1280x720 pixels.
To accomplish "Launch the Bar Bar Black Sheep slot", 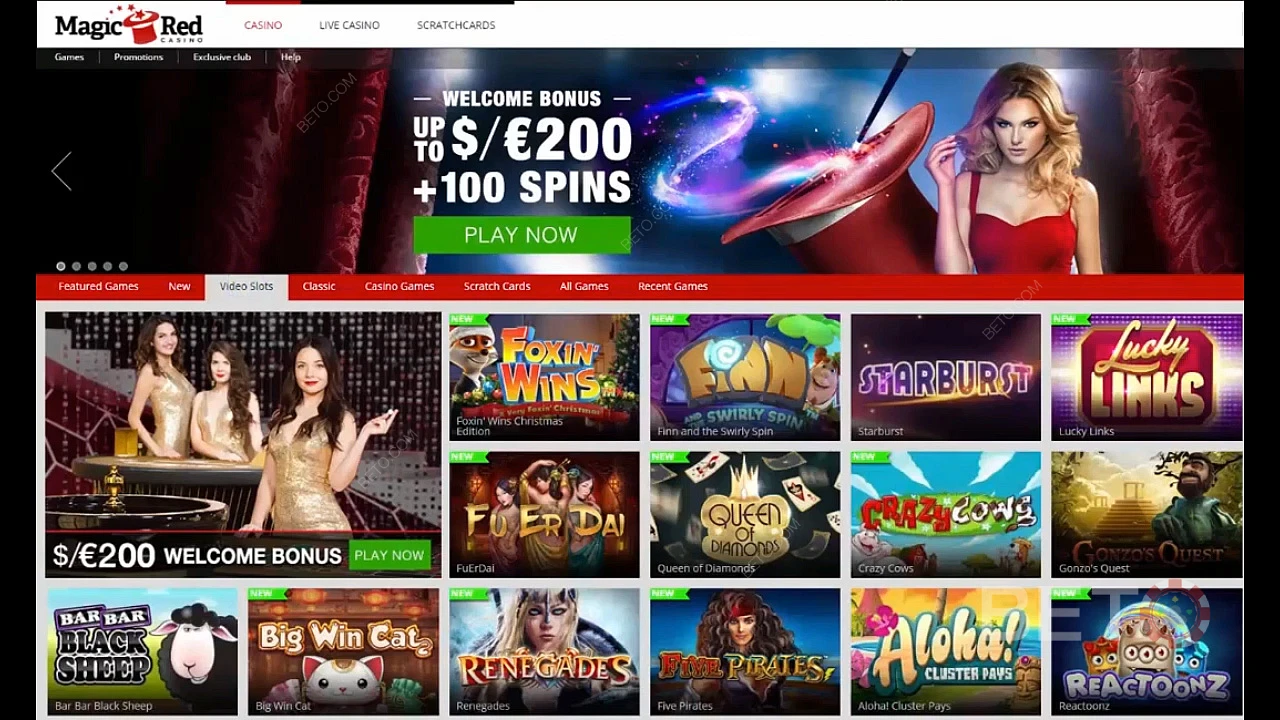I will pos(142,651).
